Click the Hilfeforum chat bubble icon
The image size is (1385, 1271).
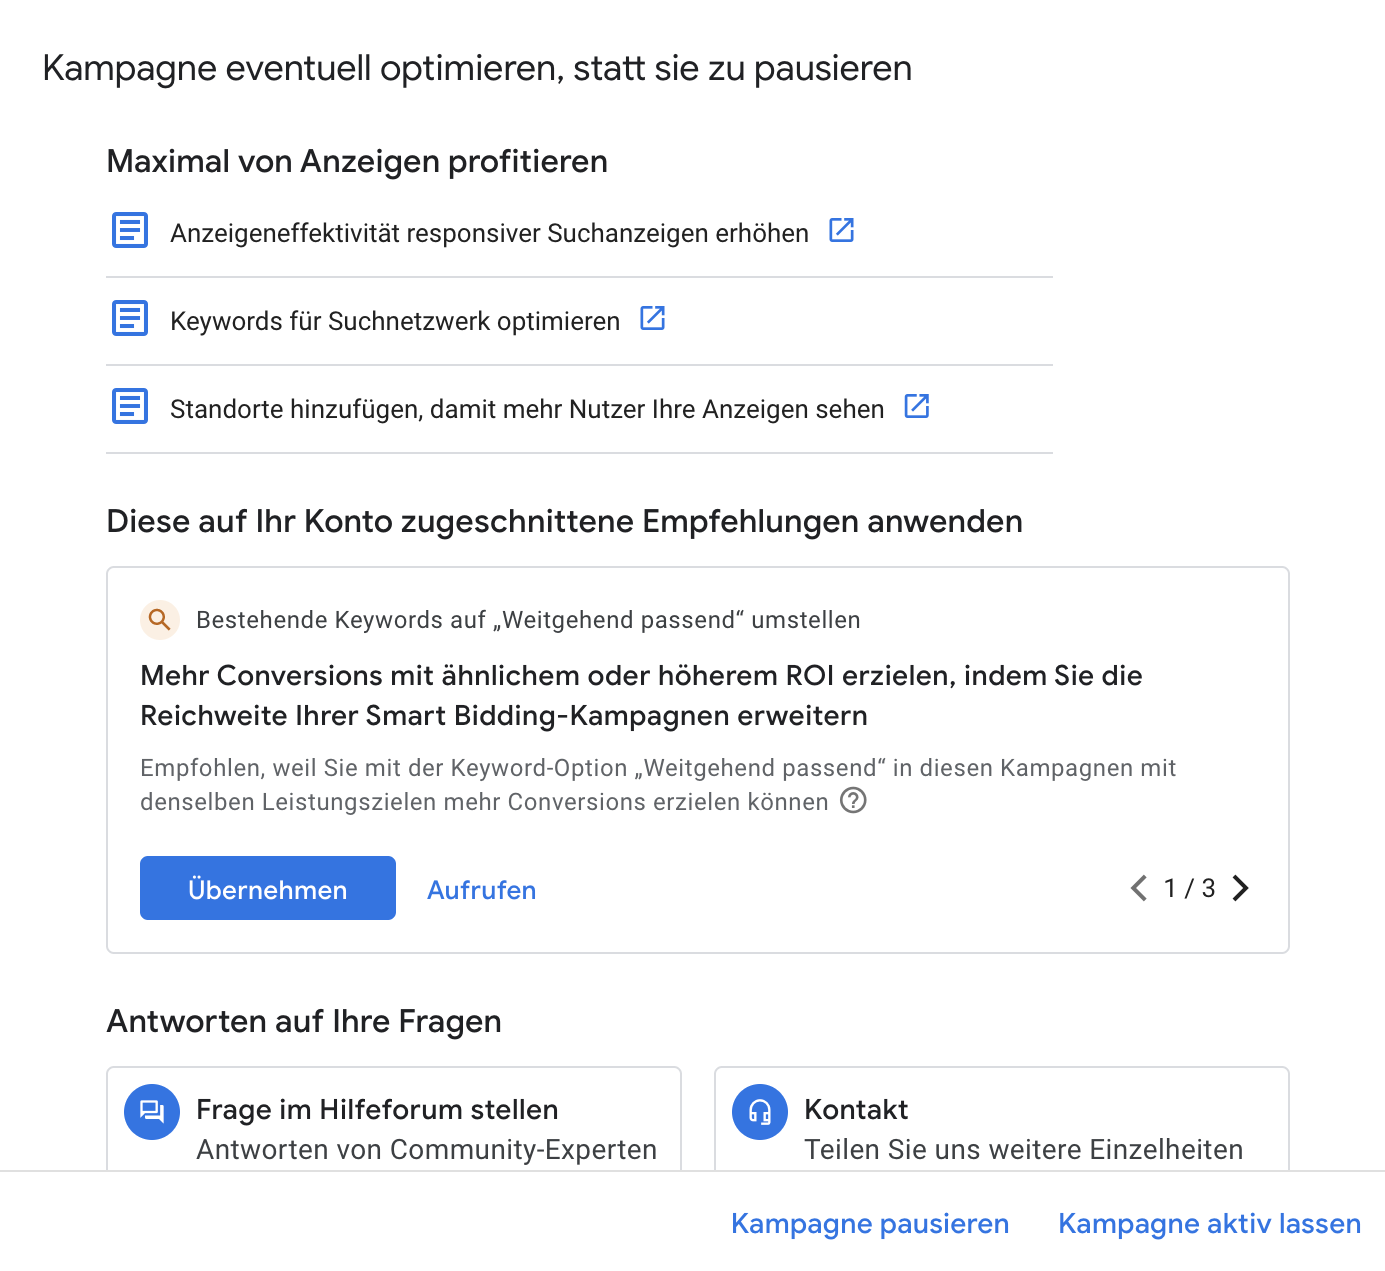click(x=152, y=1112)
